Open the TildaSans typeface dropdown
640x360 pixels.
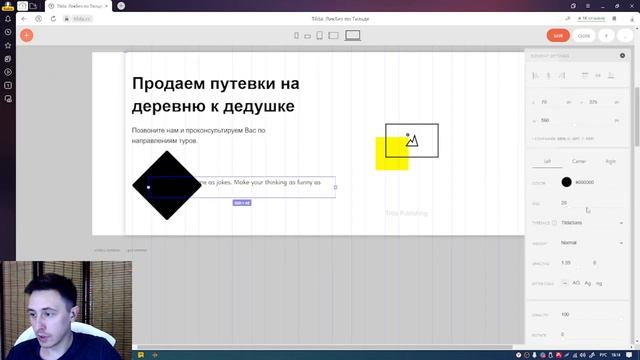[592, 223]
